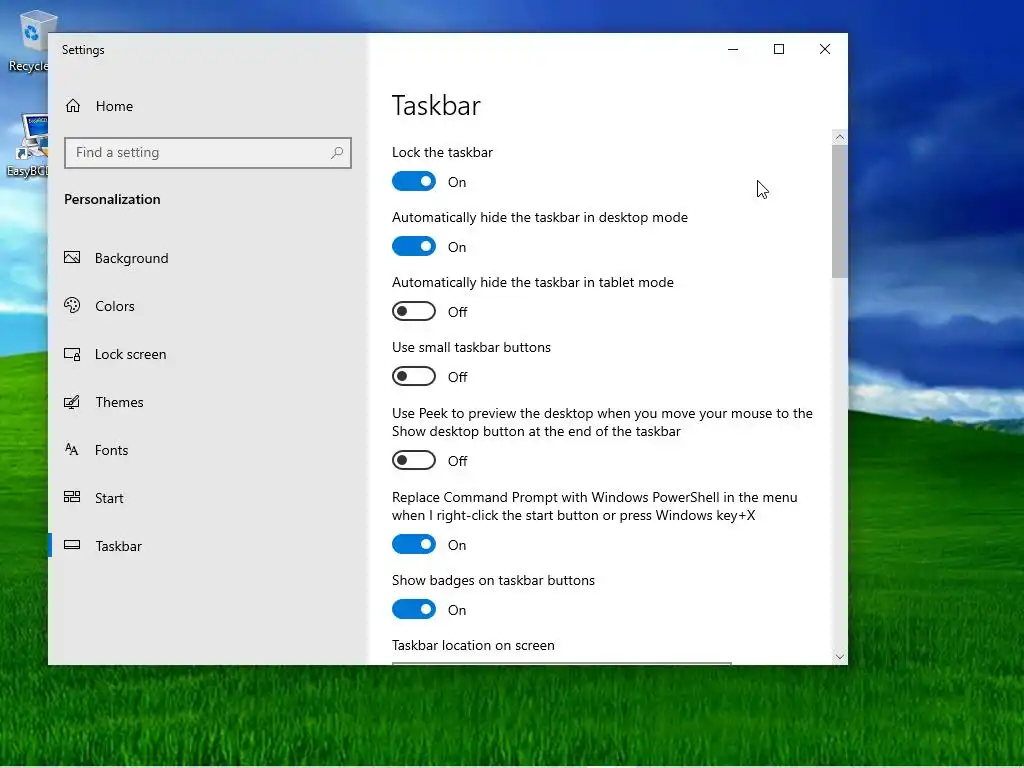Click the Home house icon
Image resolution: width=1024 pixels, height=768 pixels.
[x=72, y=106]
